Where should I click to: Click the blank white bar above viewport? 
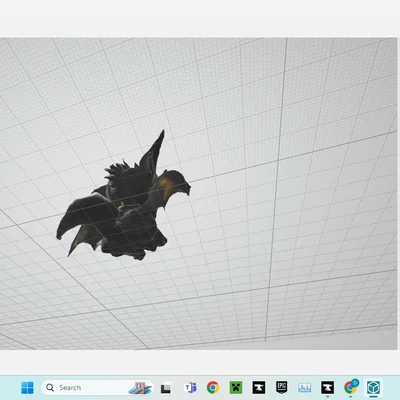[200, 18]
